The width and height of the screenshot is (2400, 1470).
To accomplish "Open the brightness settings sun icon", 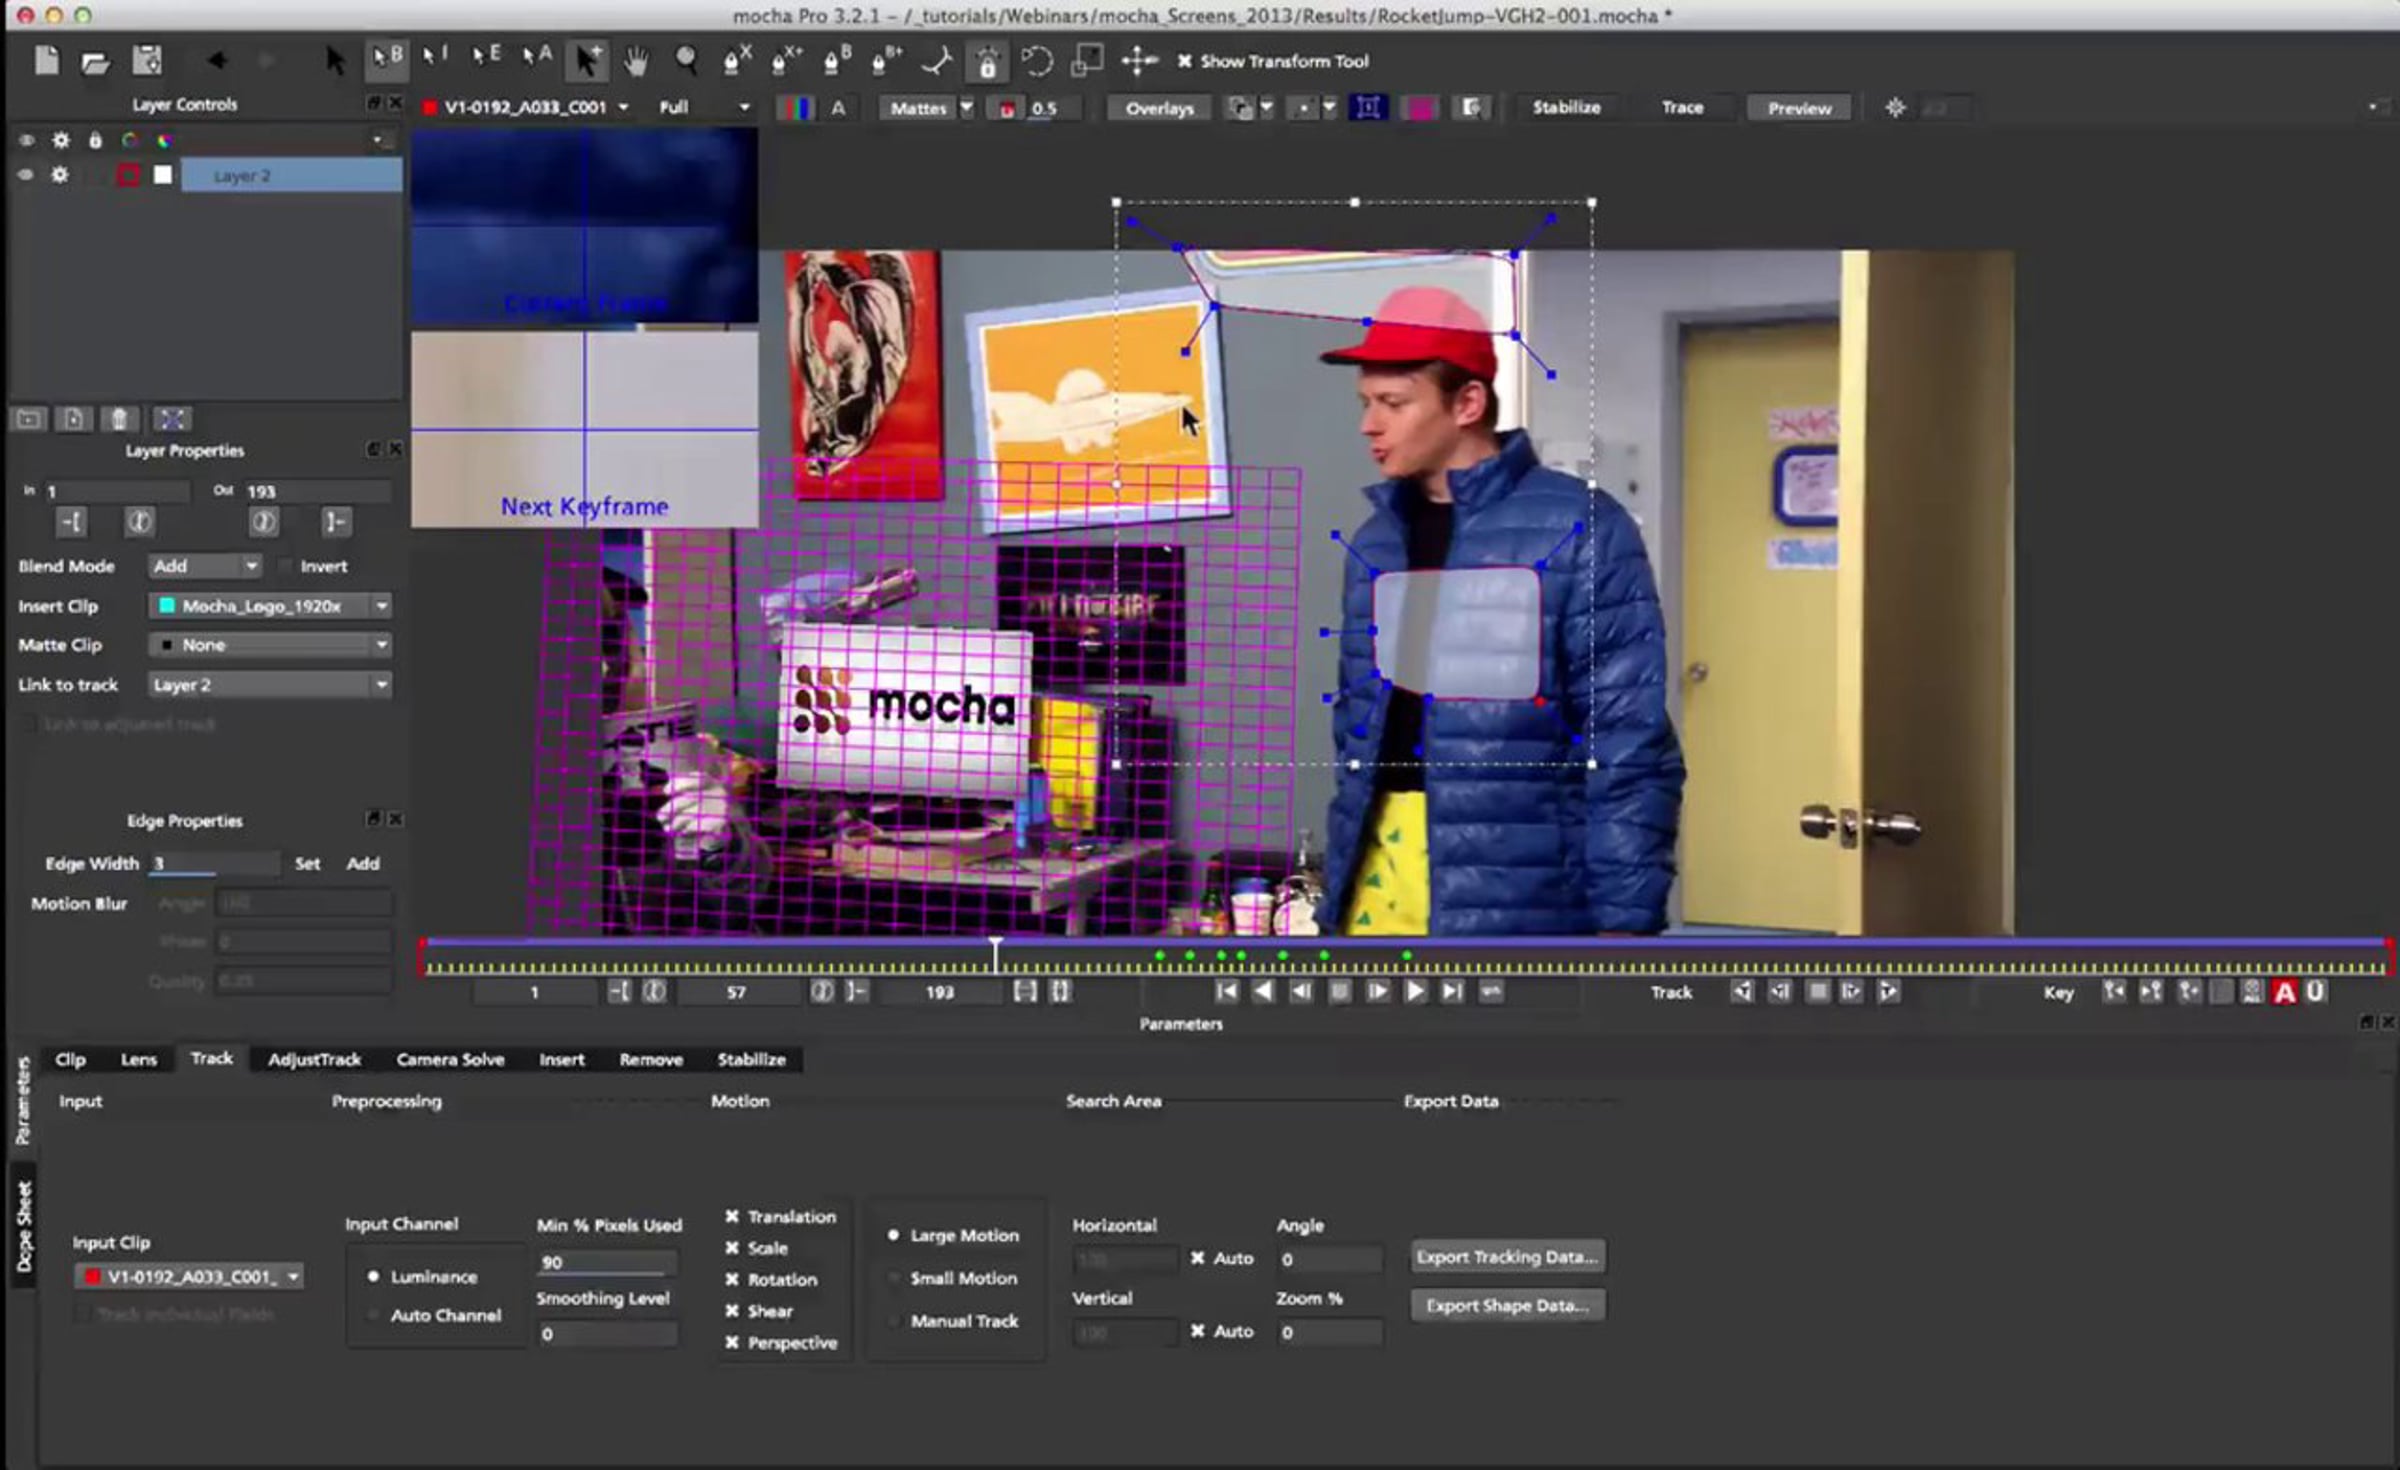I will click(x=1895, y=107).
